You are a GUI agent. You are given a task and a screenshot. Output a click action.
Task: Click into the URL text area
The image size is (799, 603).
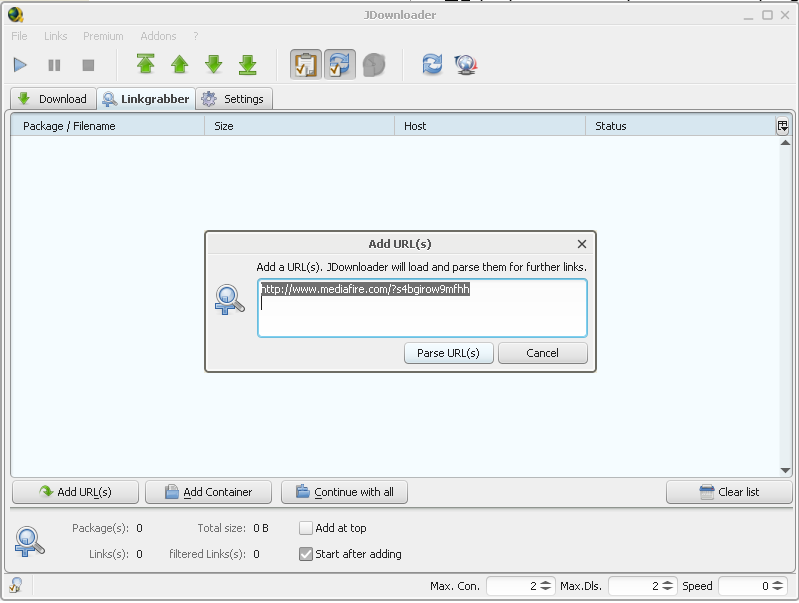pyautogui.click(x=422, y=308)
